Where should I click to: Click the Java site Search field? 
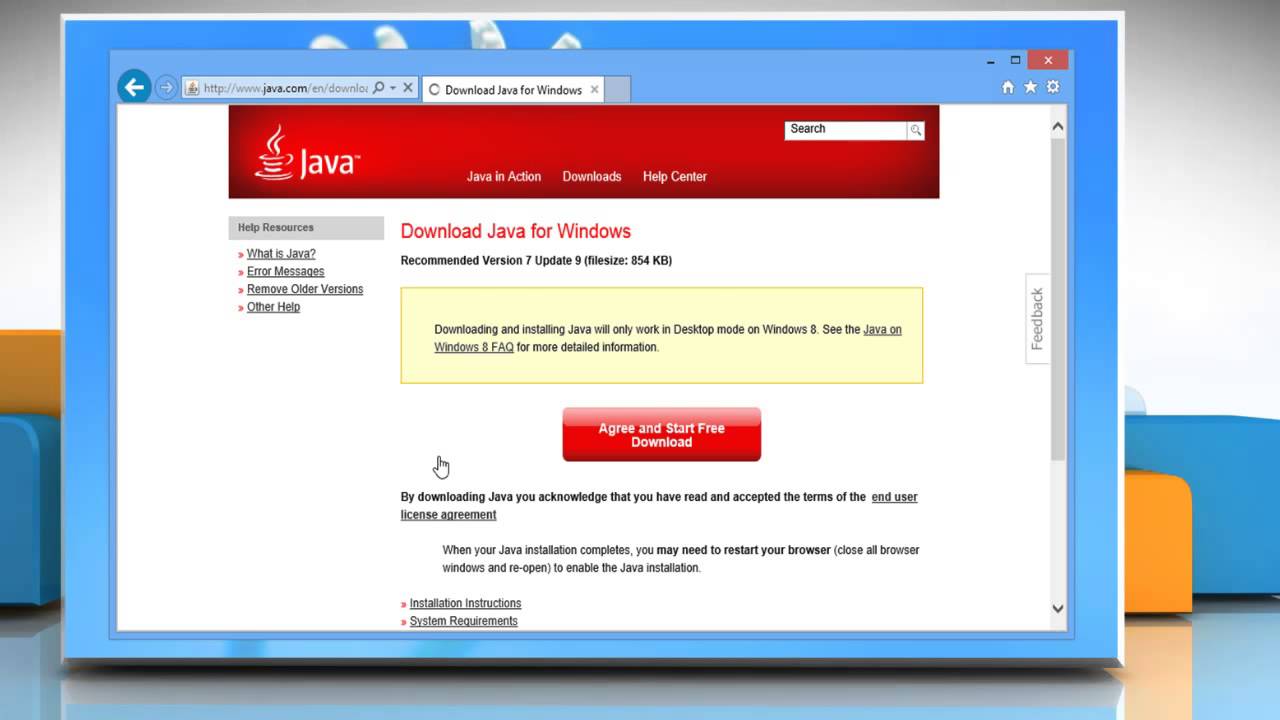[845, 129]
